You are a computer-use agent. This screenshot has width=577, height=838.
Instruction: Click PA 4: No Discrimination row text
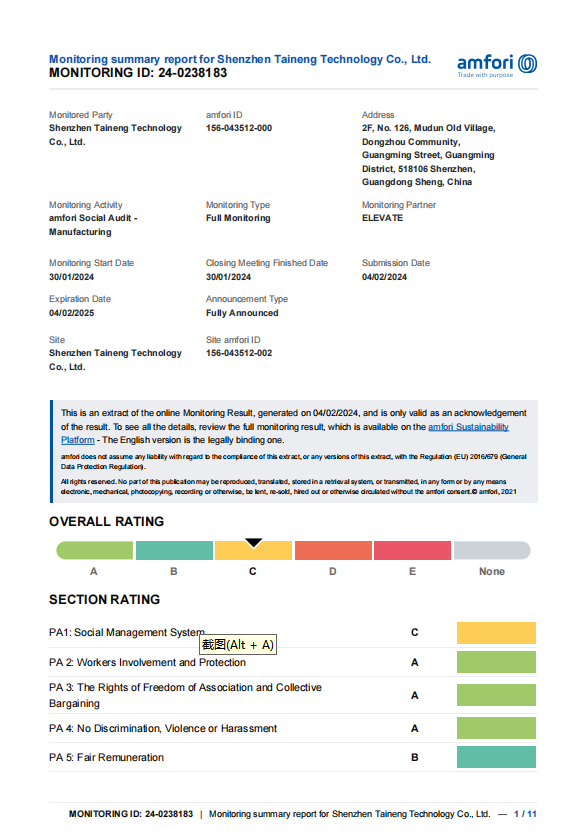point(163,728)
